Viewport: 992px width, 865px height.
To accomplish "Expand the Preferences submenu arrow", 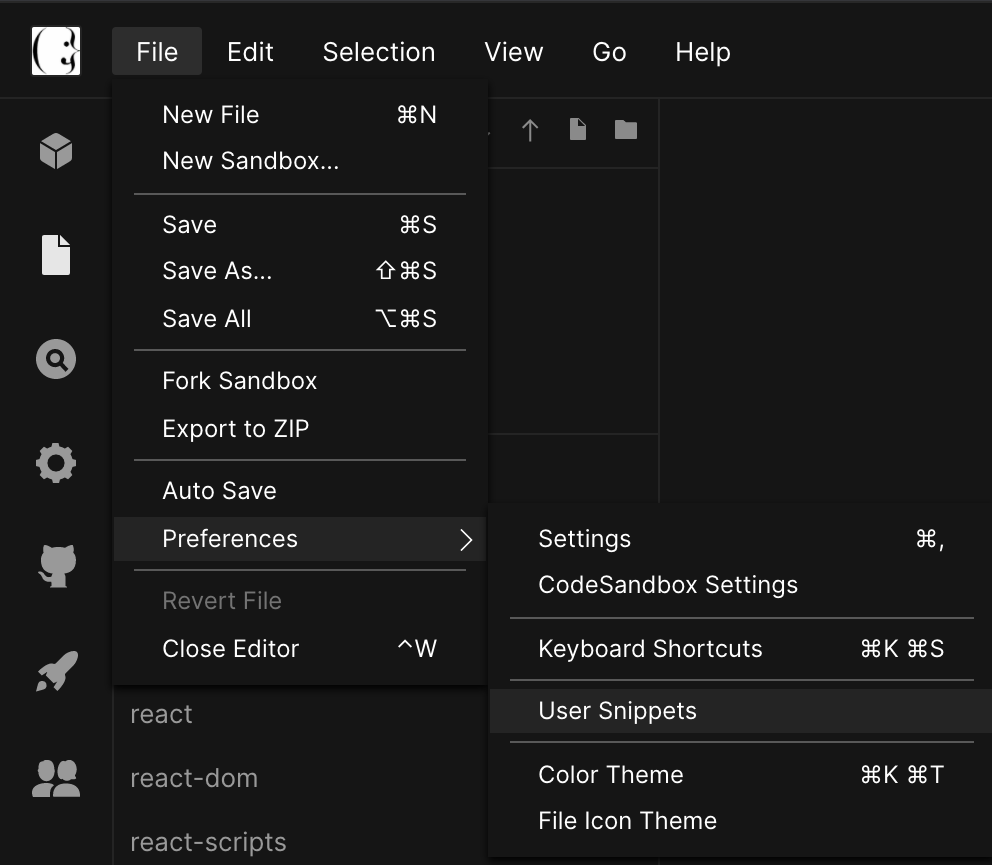I will pyautogui.click(x=466, y=540).
